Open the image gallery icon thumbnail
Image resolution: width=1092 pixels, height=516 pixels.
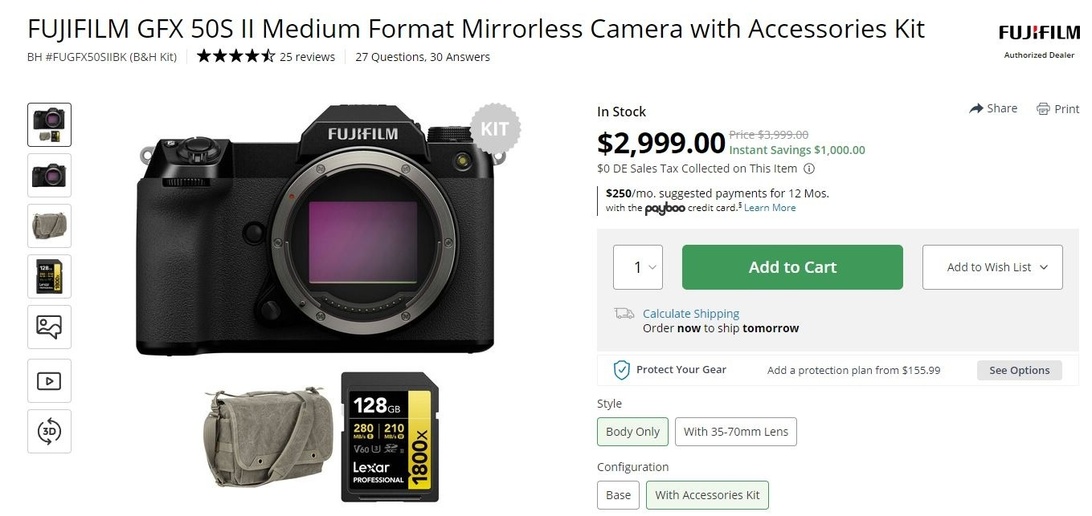click(49, 327)
